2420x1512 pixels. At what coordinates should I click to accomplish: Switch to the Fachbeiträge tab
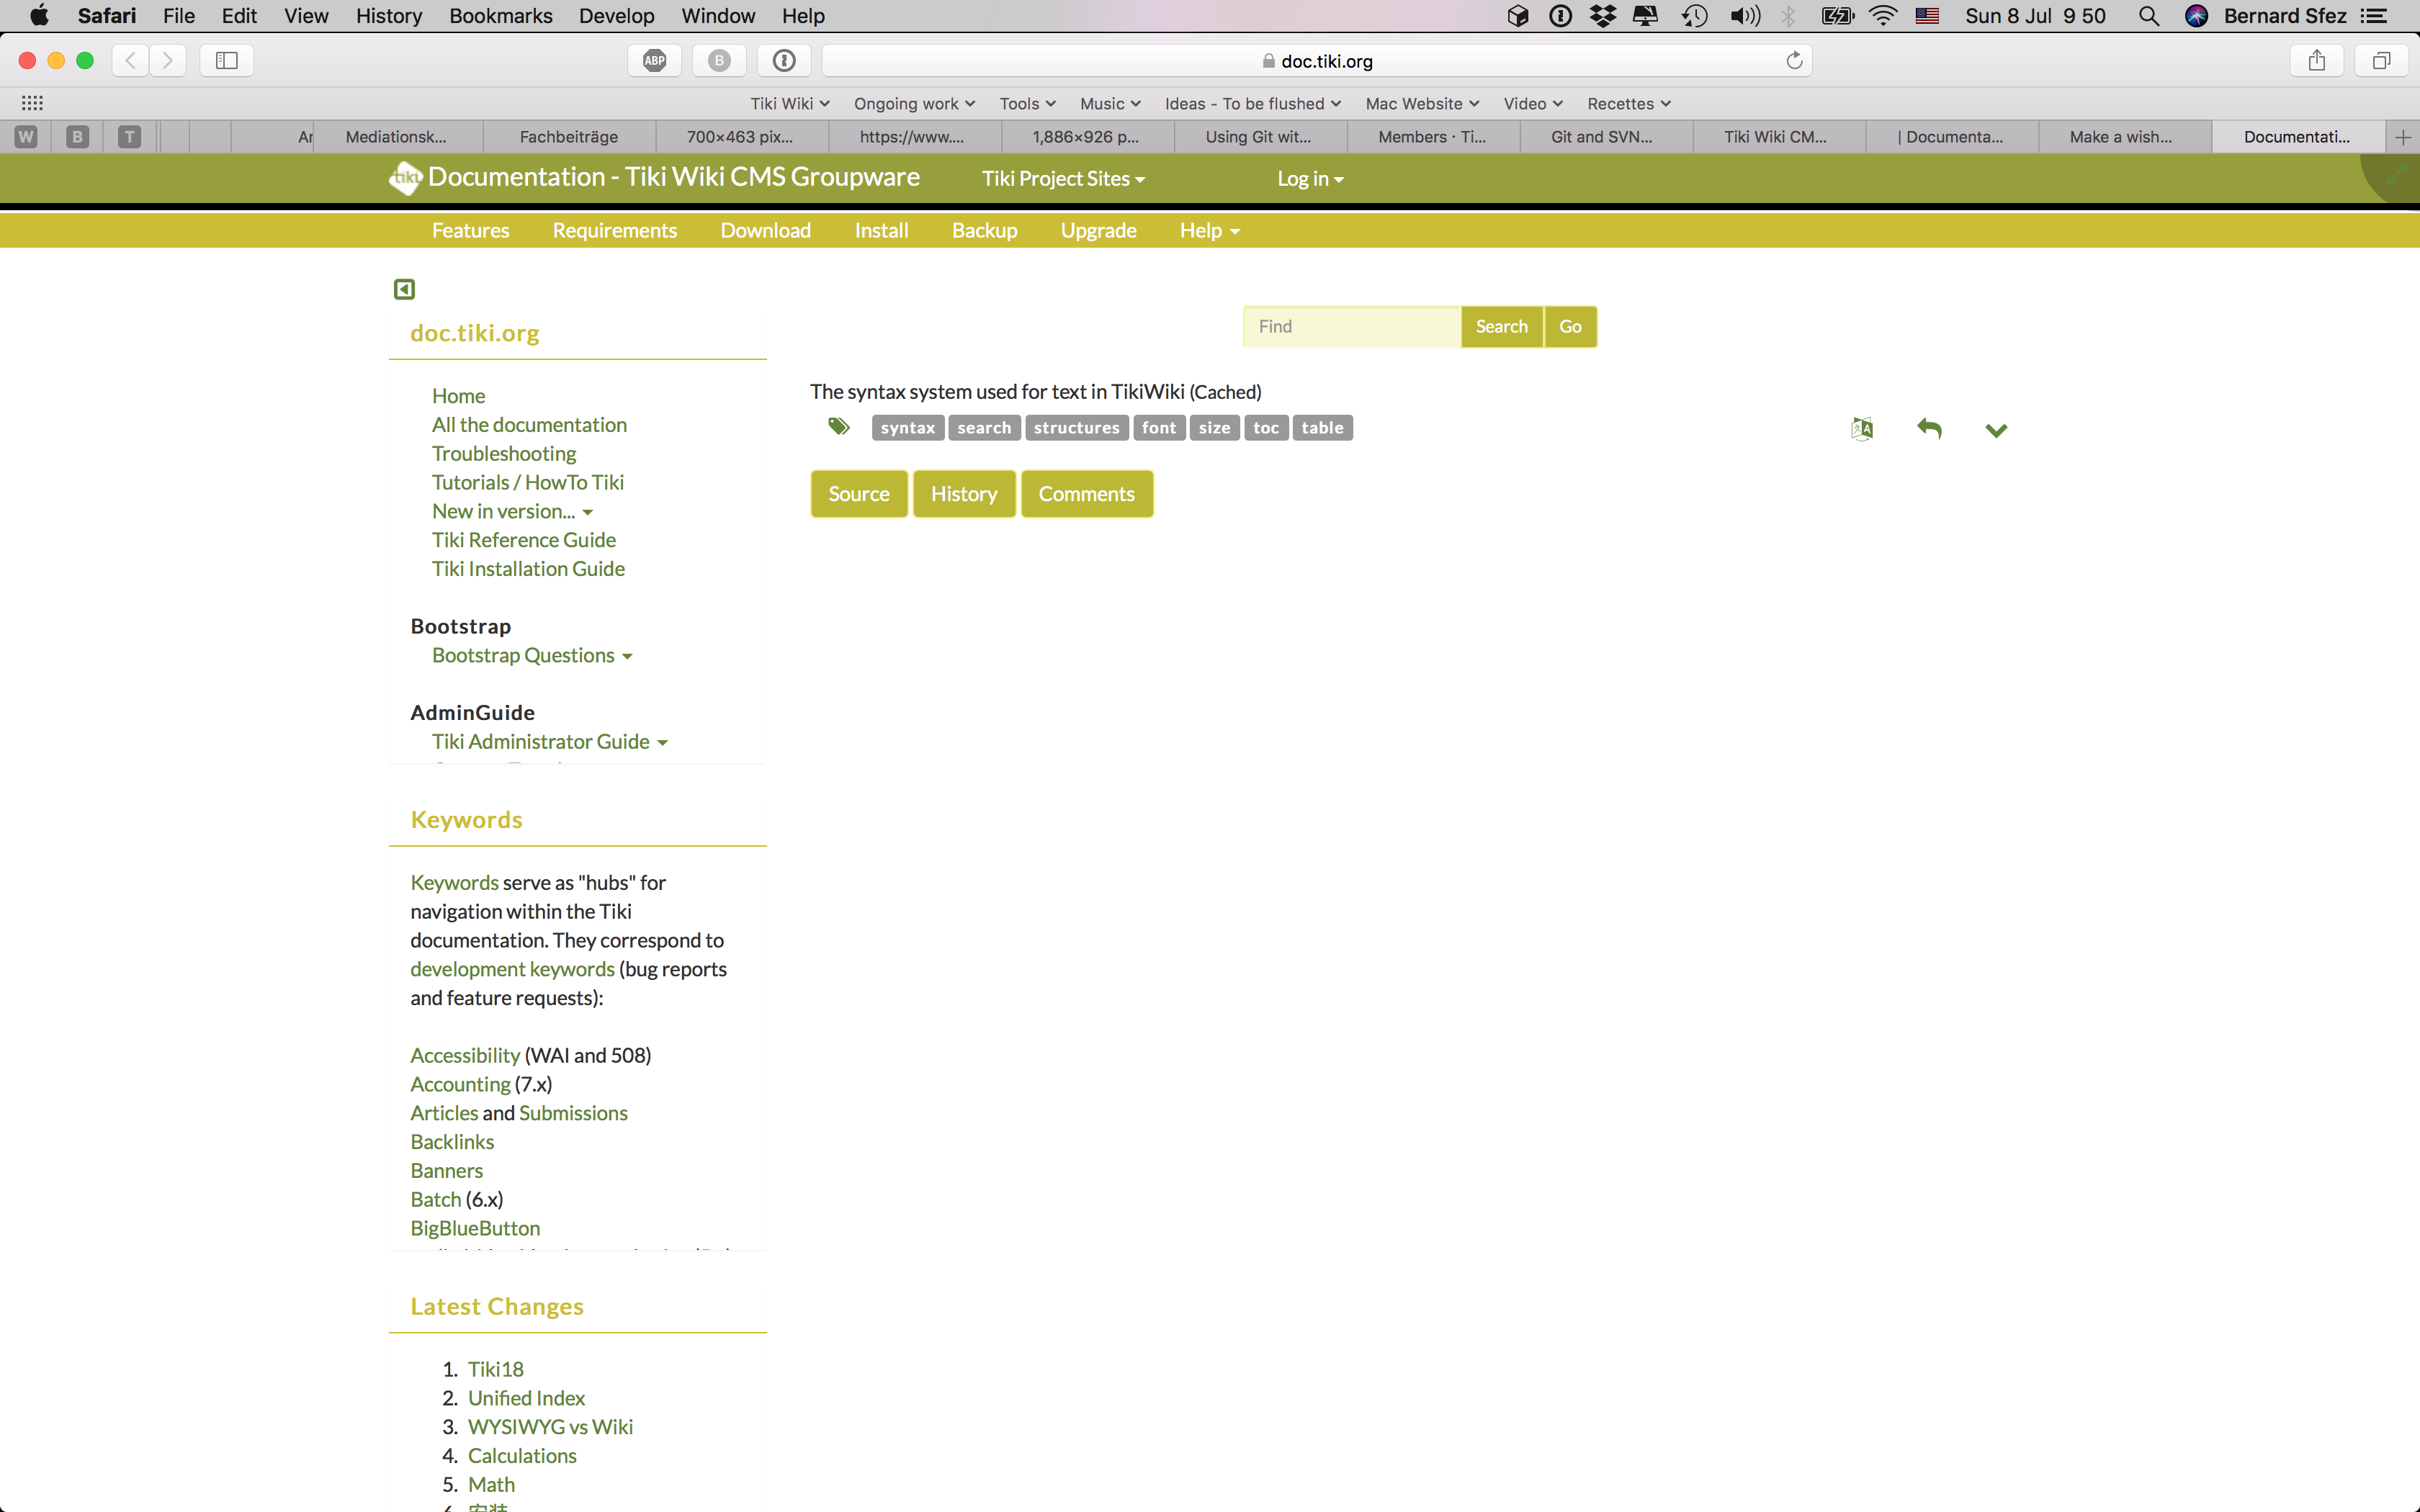(569, 137)
